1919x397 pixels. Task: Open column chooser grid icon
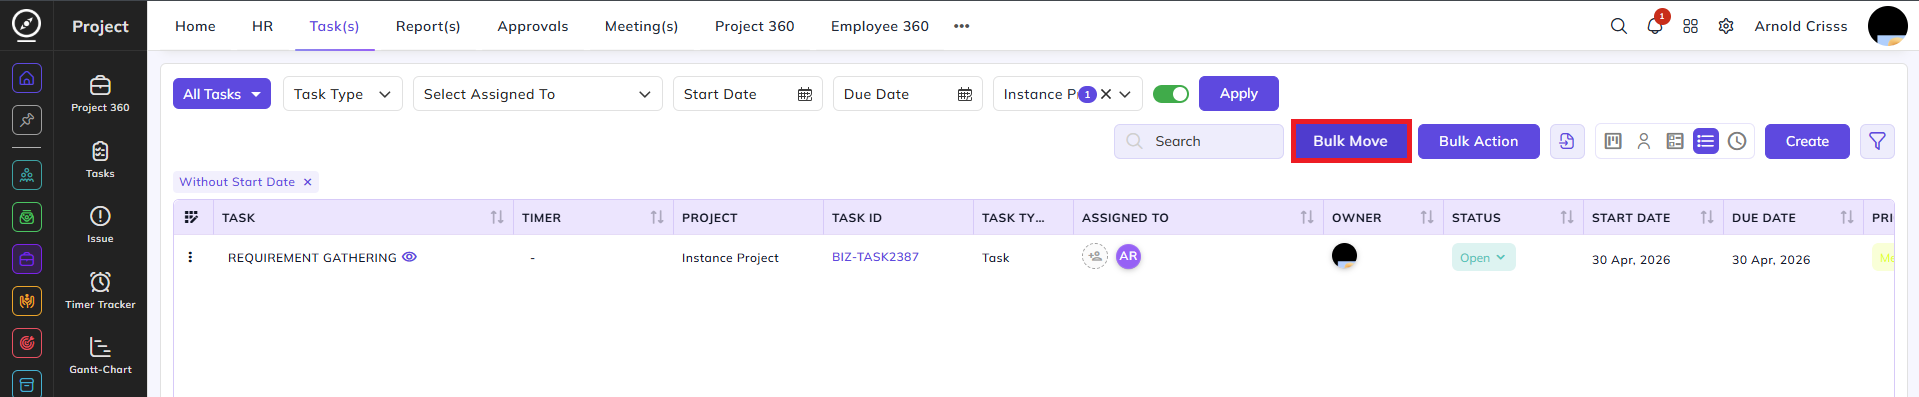coord(191,217)
